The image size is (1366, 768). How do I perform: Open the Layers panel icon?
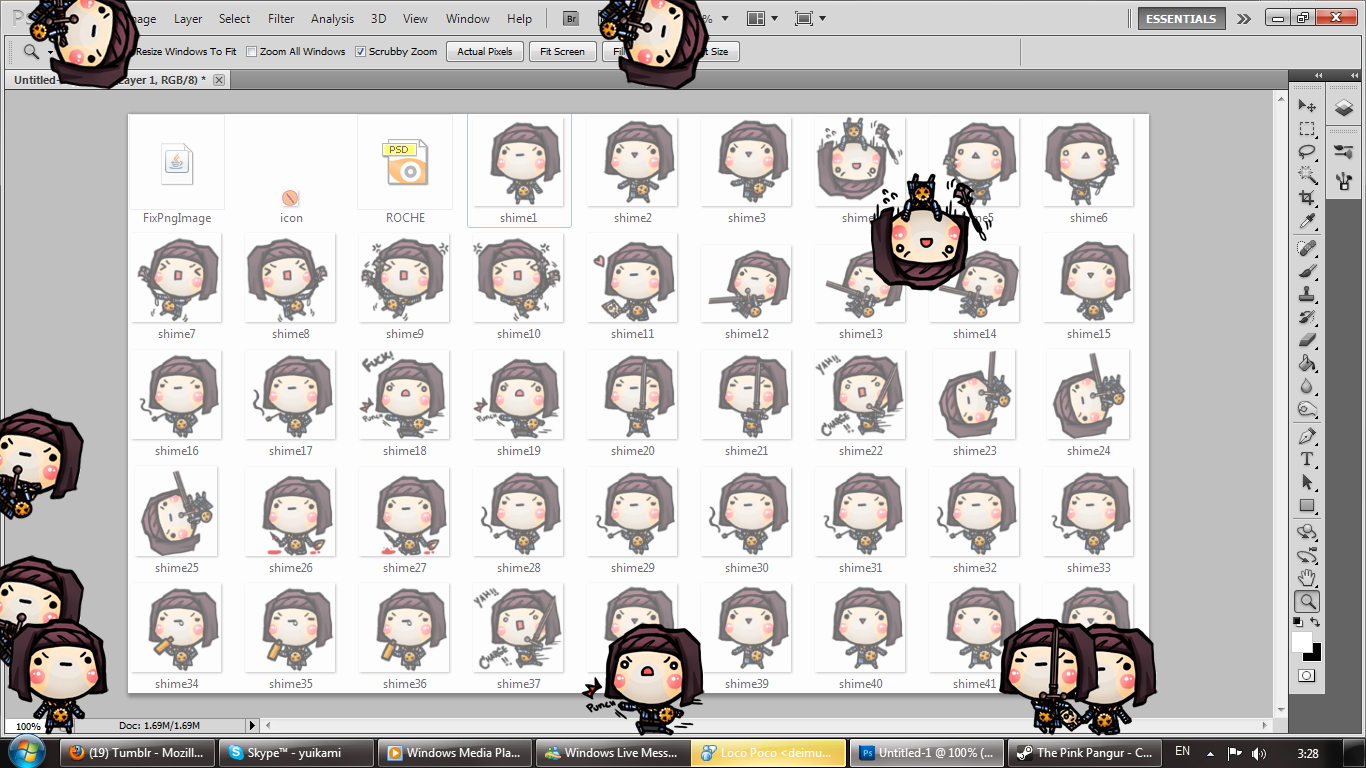tap(1342, 108)
